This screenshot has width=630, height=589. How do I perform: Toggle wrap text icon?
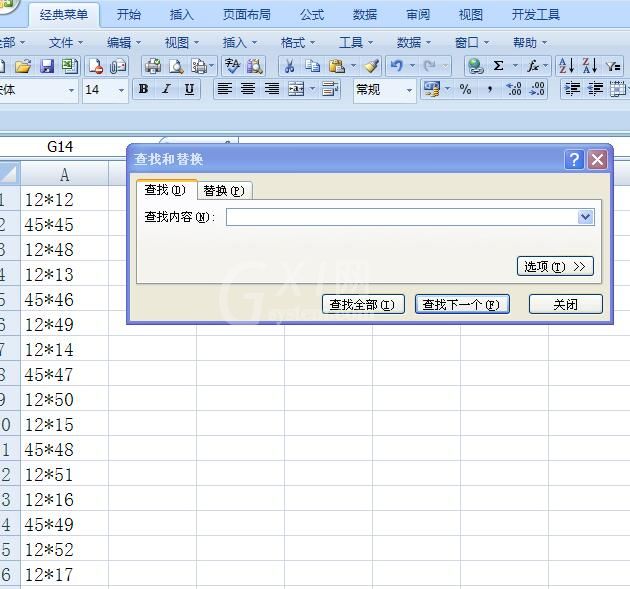(330, 89)
